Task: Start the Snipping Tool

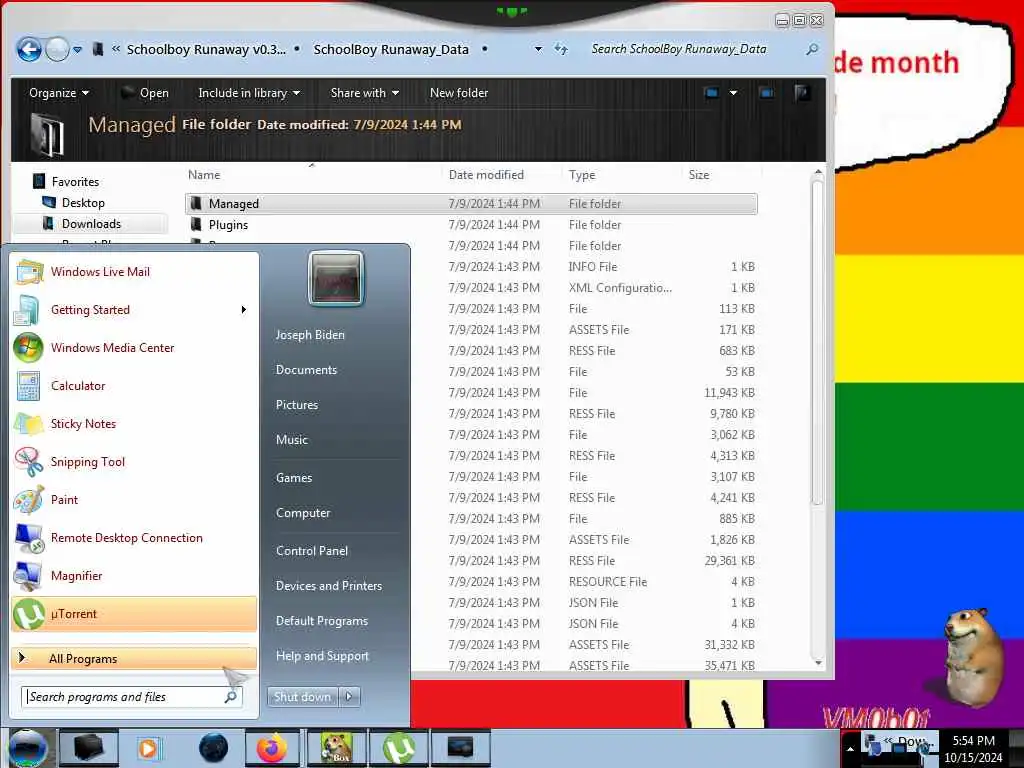Action: tap(88, 462)
